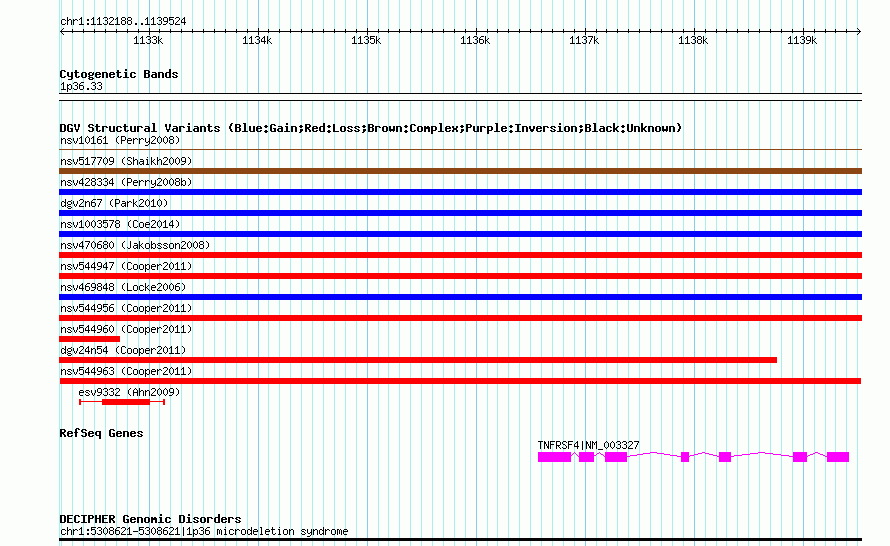Click the DECIPHER Genomic Disorders track title
The image size is (890, 546).
point(150,519)
